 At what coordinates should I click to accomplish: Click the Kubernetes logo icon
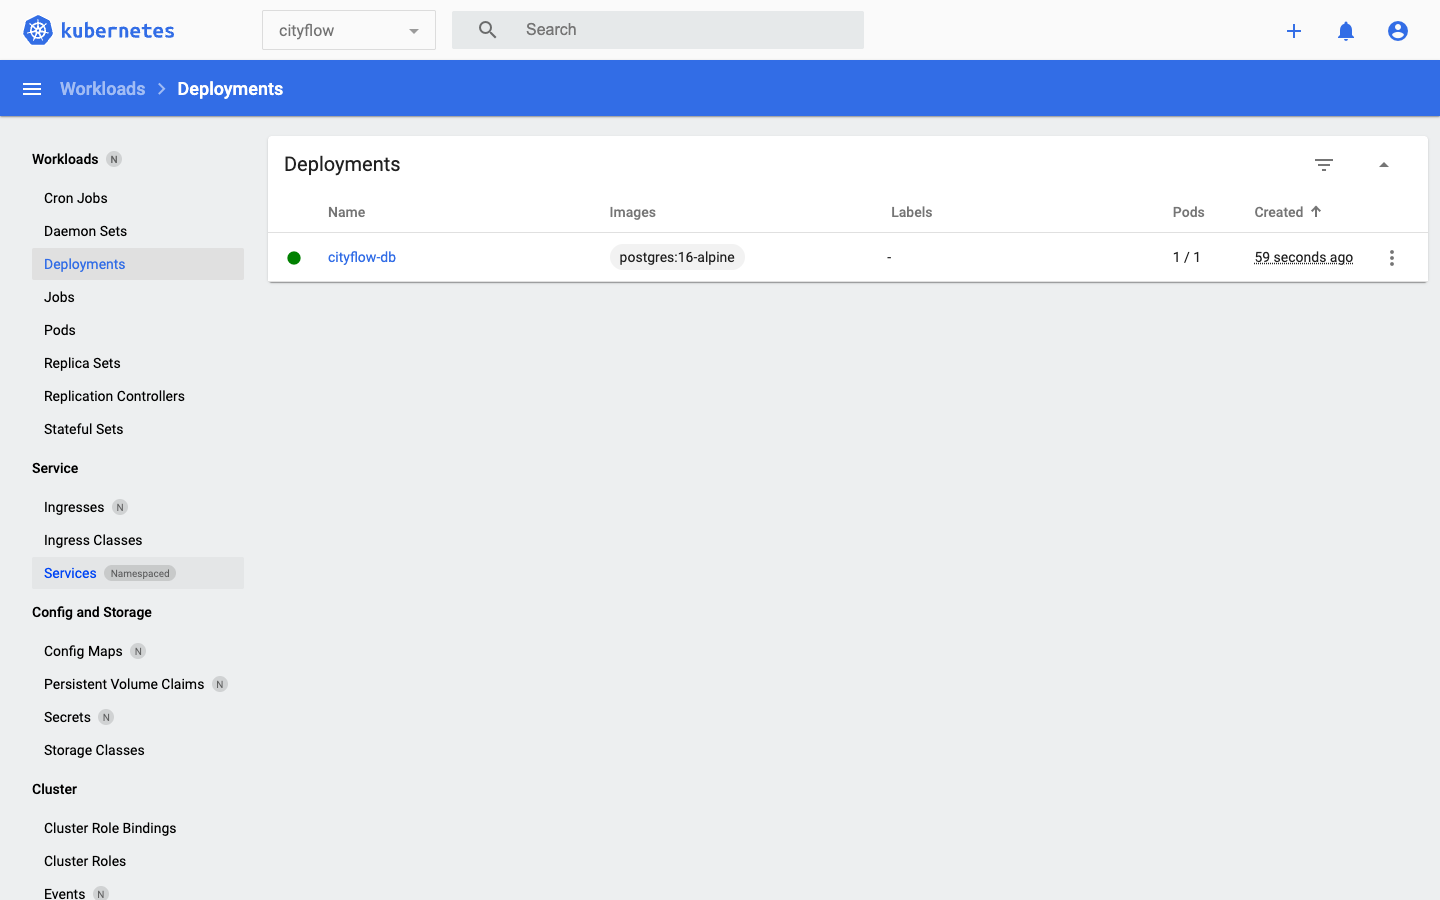click(38, 30)
